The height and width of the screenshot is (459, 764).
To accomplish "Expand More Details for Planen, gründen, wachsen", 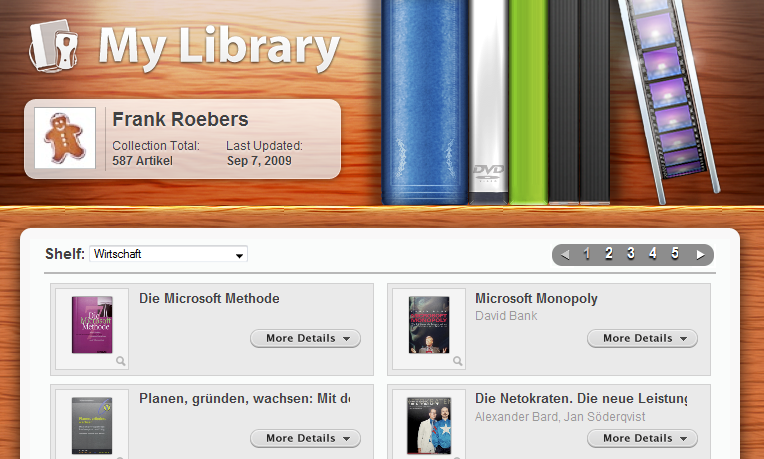I will pos(306,438).
